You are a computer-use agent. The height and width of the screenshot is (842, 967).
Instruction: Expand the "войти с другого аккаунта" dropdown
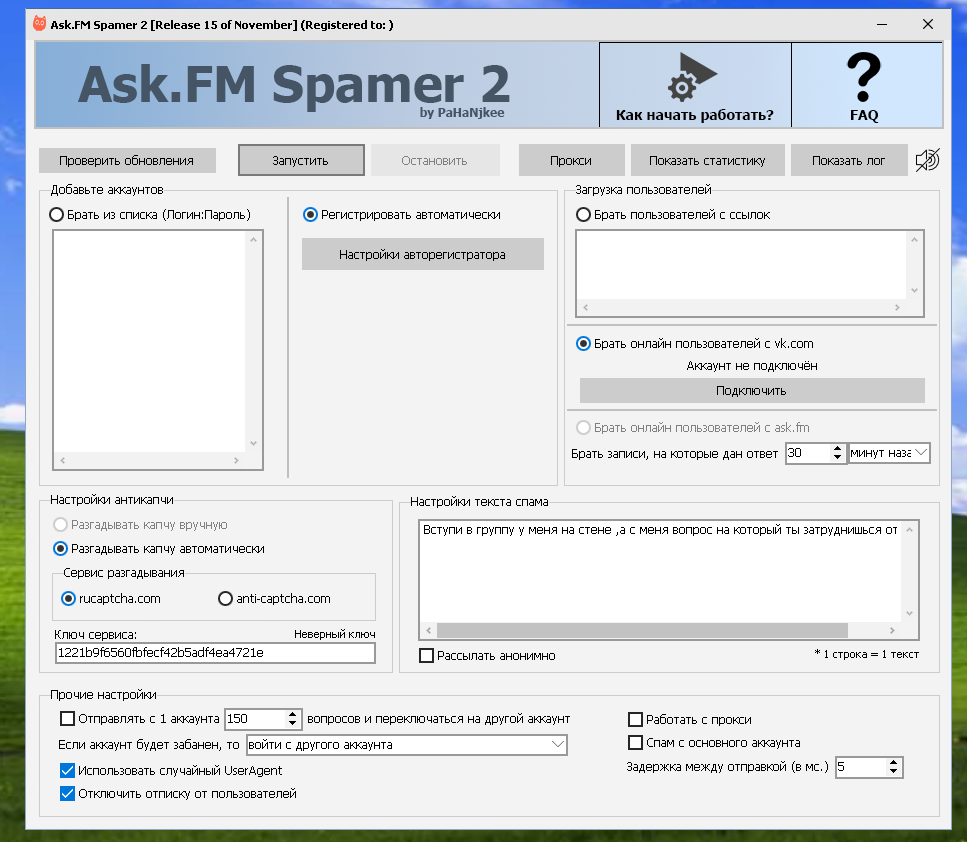click(557, 745)
